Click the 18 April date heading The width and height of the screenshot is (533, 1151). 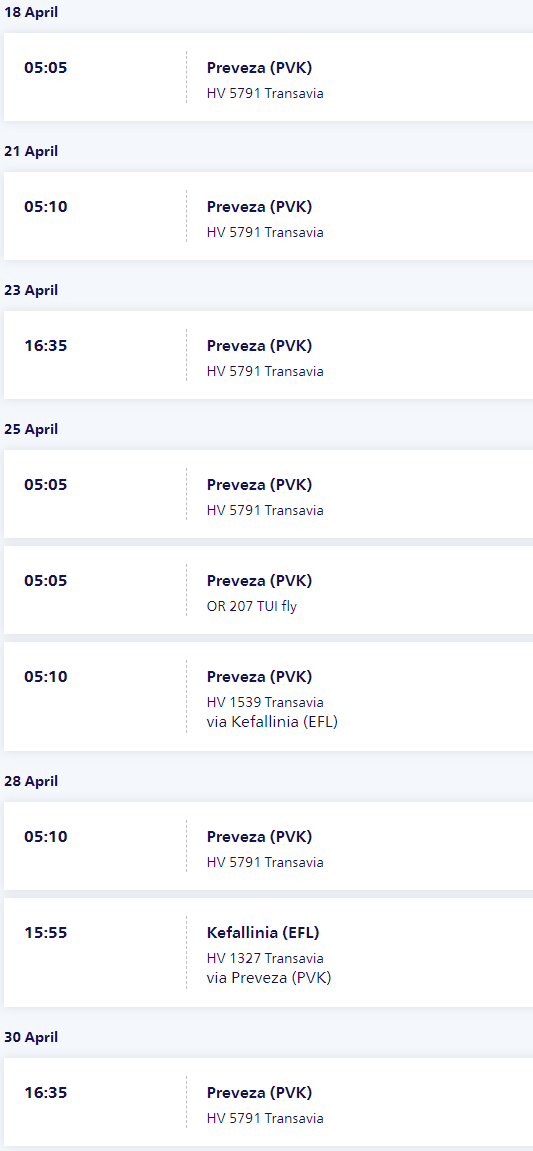[31, 12]
